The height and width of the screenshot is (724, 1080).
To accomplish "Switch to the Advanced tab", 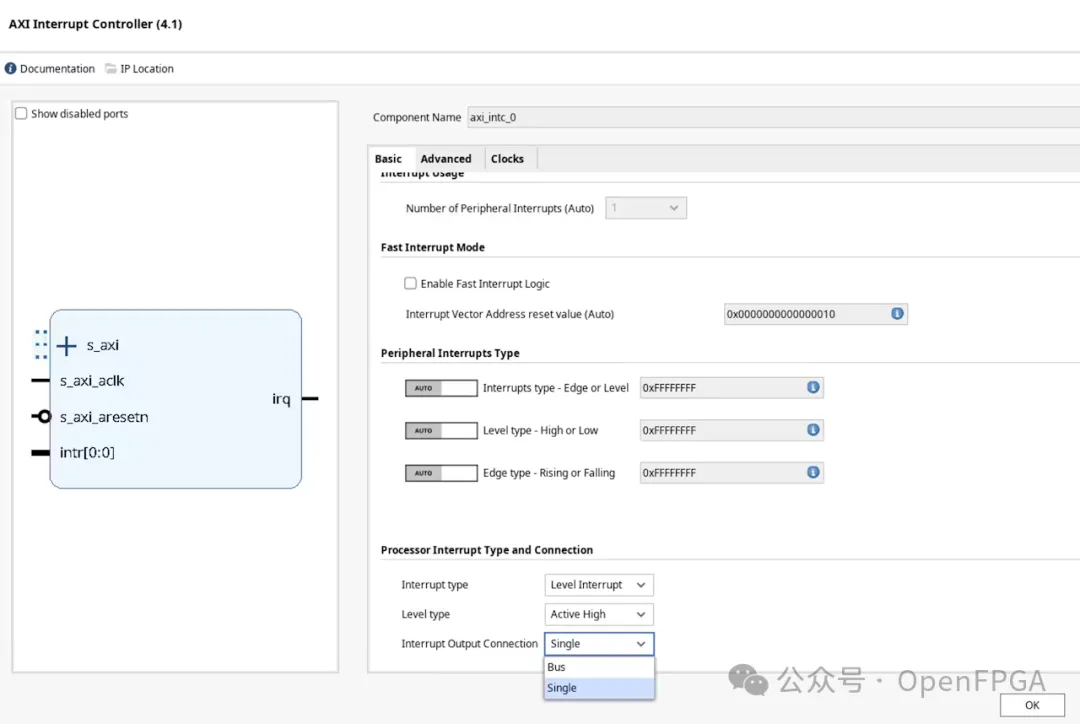I will [x=445, y=159].
